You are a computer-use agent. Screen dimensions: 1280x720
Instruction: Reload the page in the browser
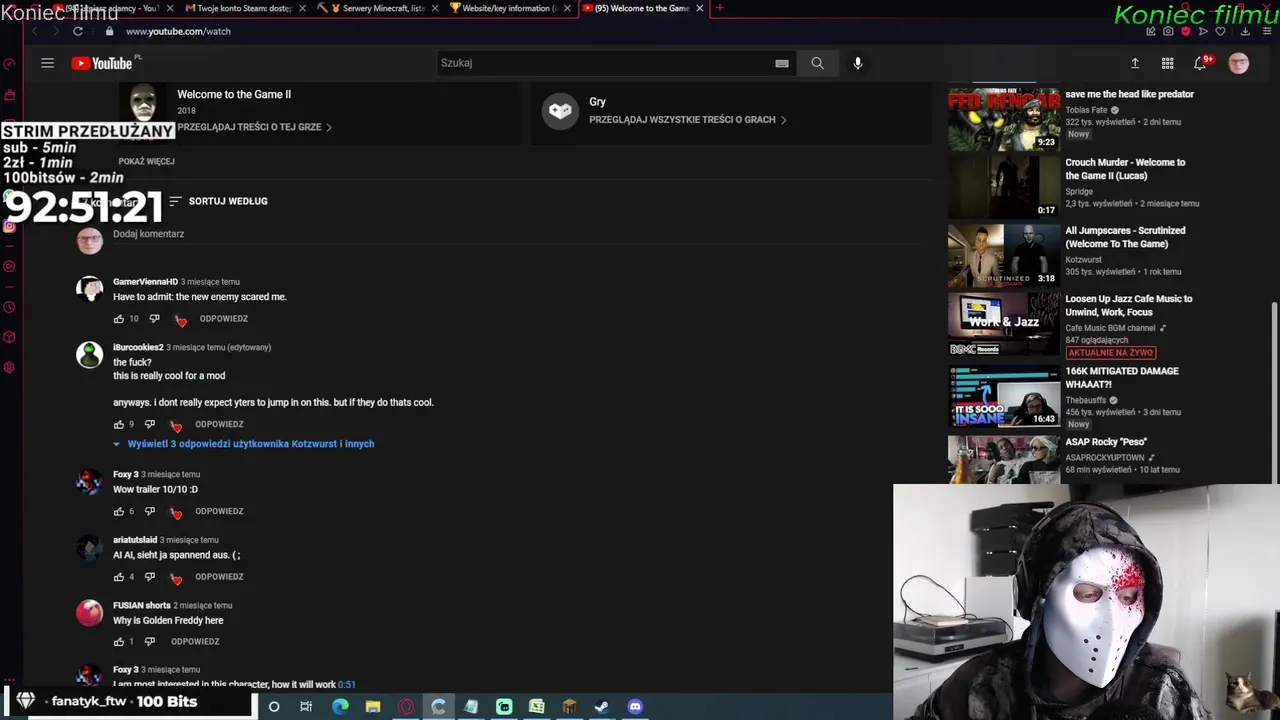[x=78, y=31]
